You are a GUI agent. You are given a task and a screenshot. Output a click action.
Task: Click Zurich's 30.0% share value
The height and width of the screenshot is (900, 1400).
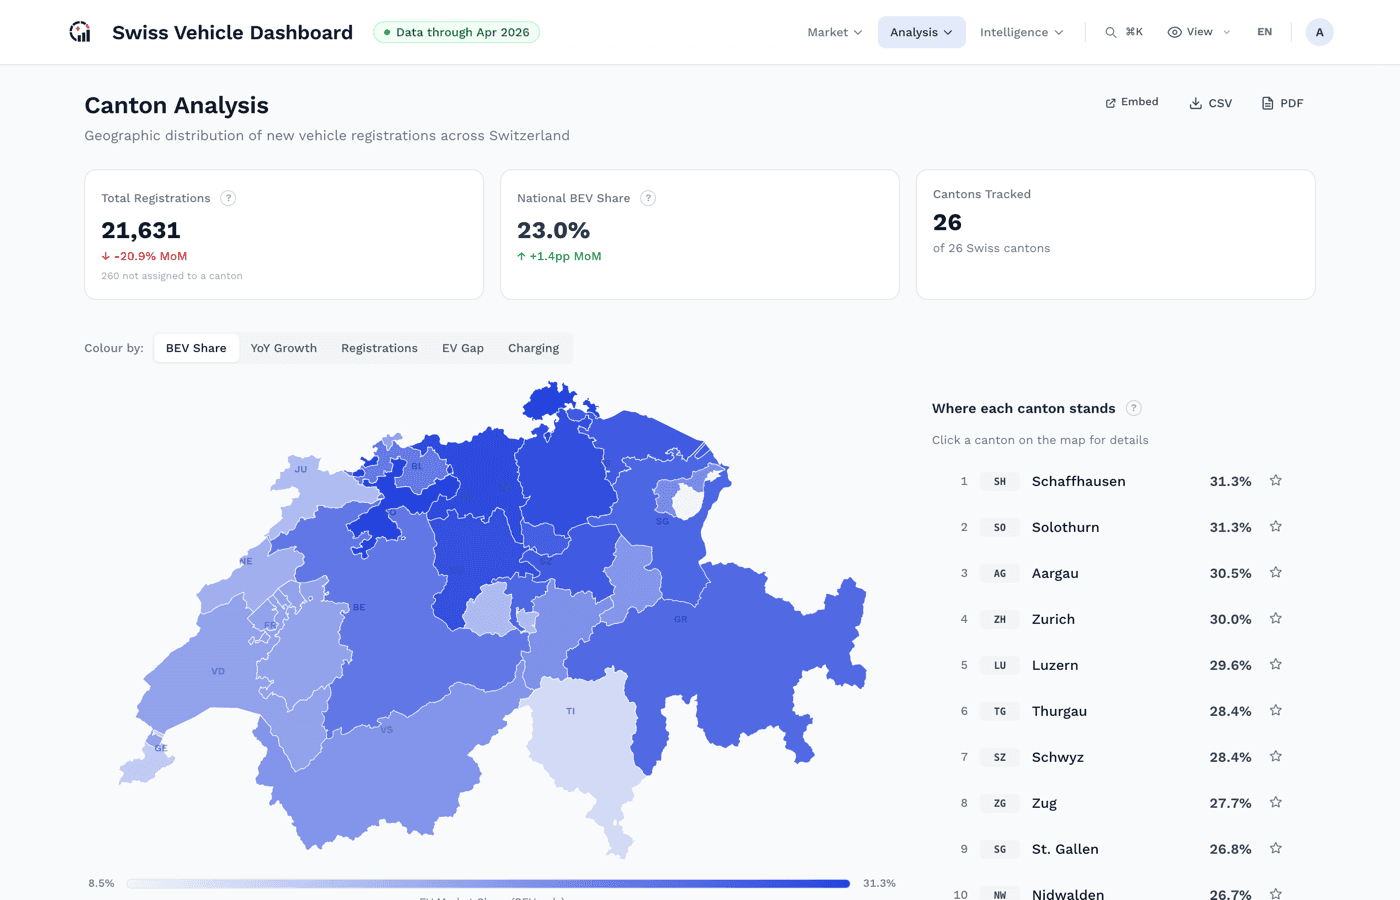[x=1230, y=619]
